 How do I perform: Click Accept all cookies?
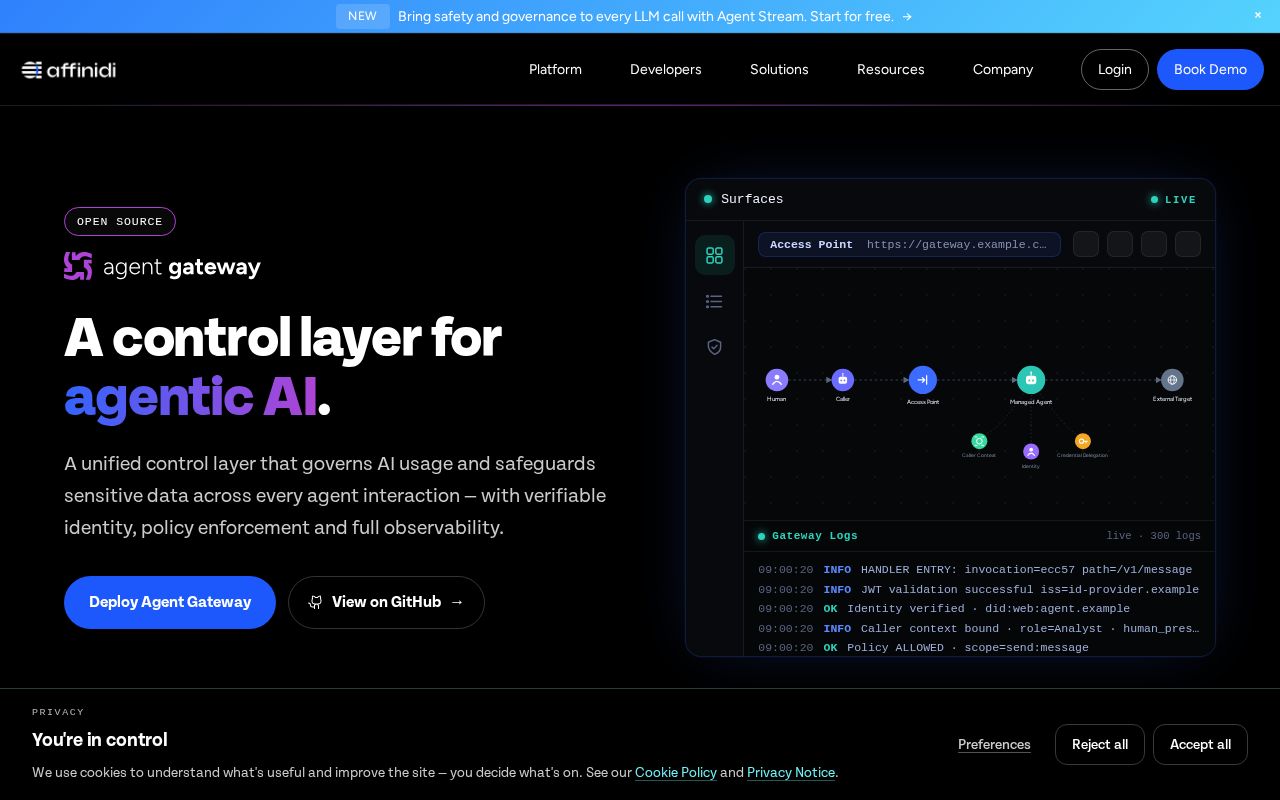point(1200,744)
